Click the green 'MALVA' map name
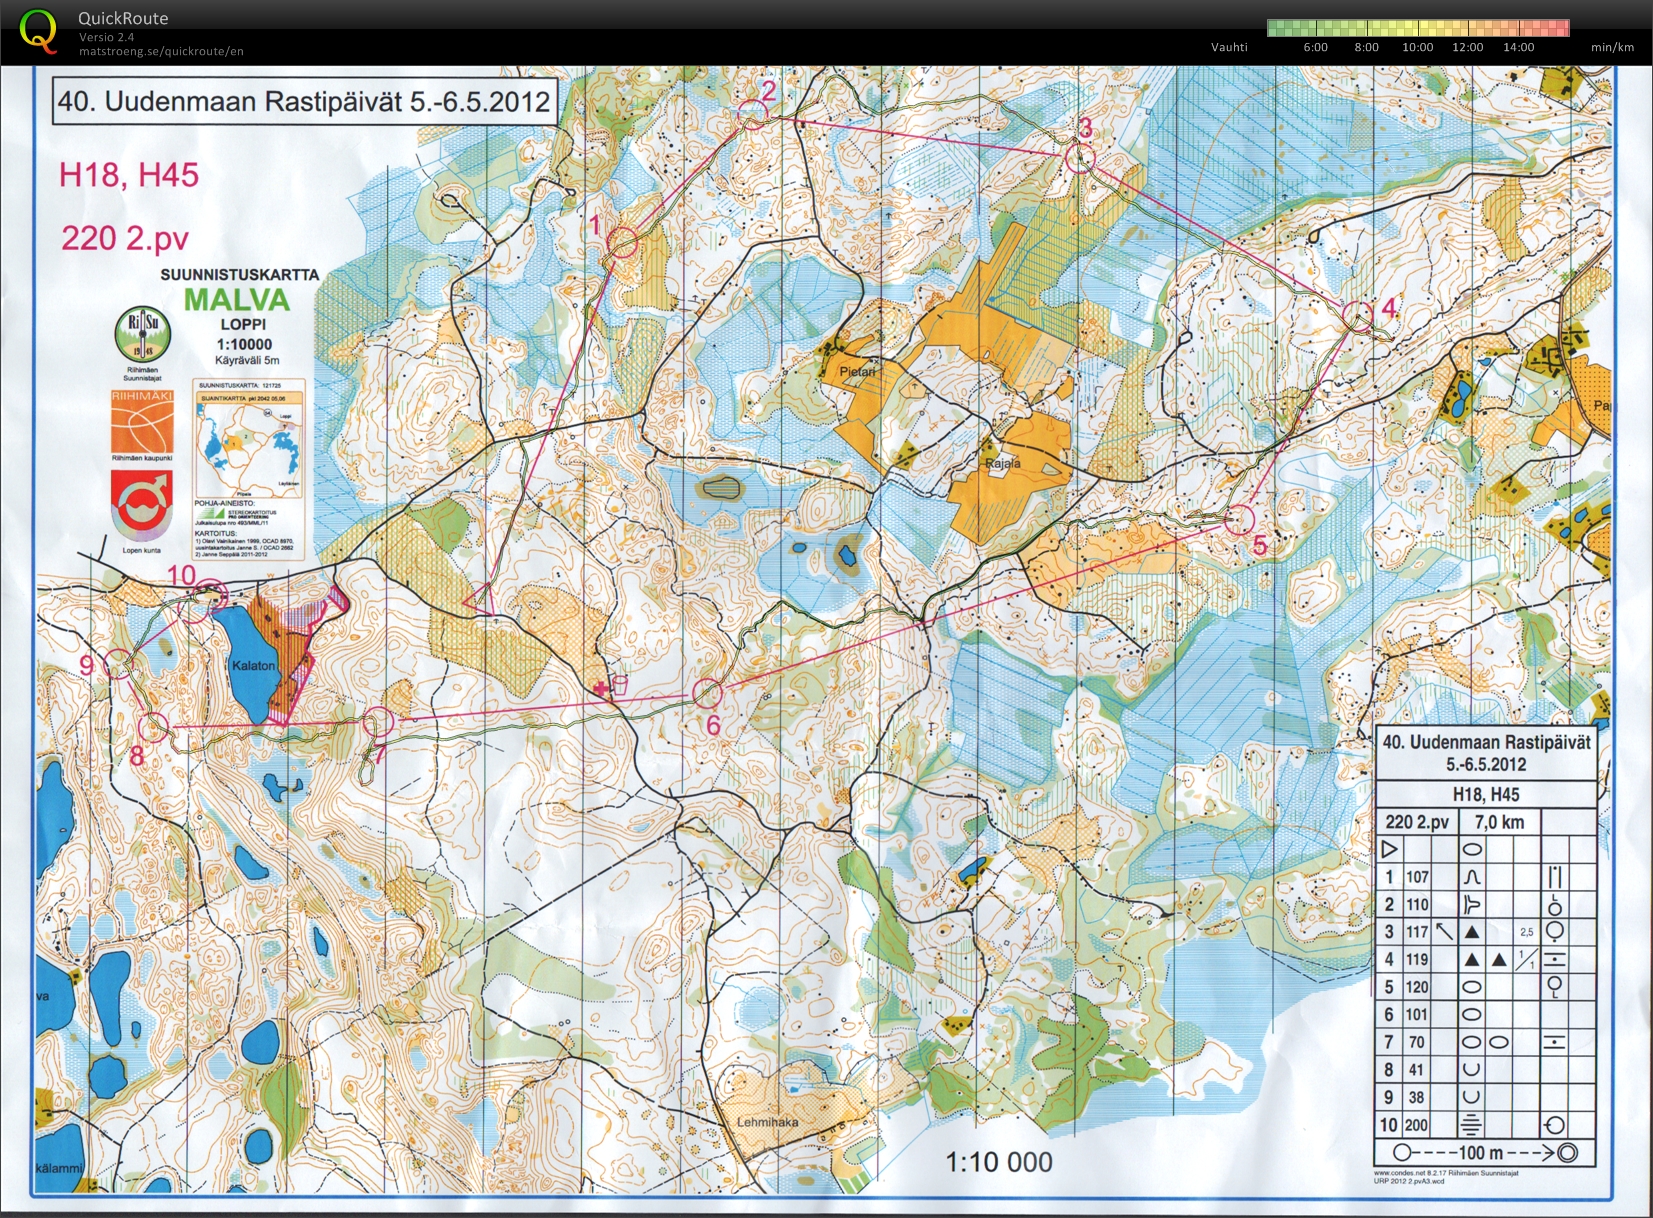The width and height of the screenshot is (1653, 1218). (x=237, y=299)
